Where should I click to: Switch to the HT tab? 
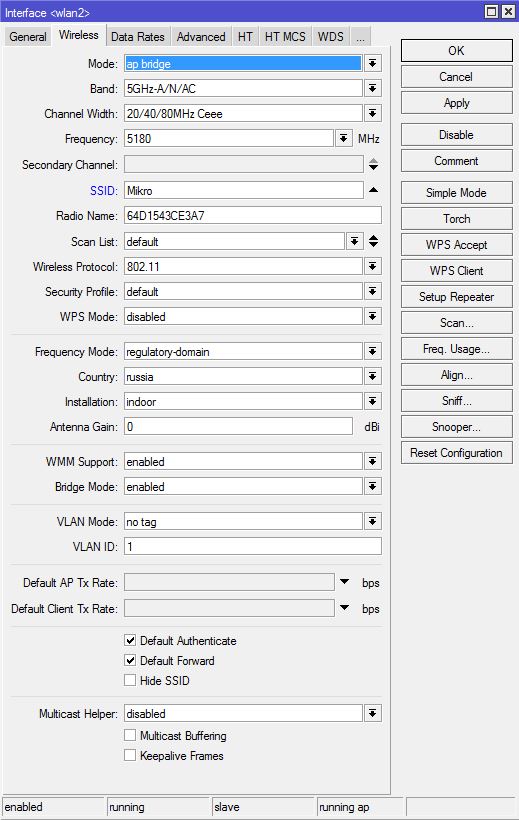pos(245,37)
